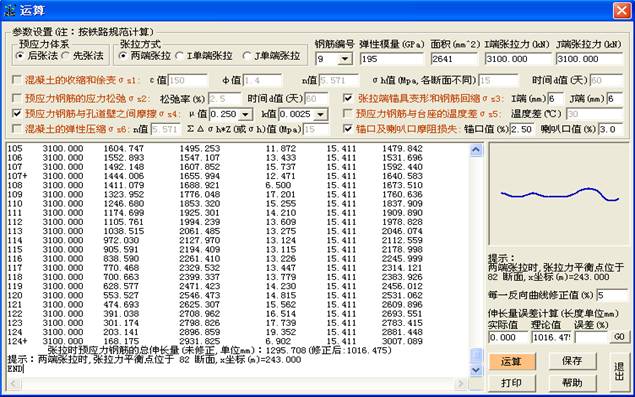635x397 pixels.
Task: Click the results list scroll-down arrow
Action: point(477,370)
